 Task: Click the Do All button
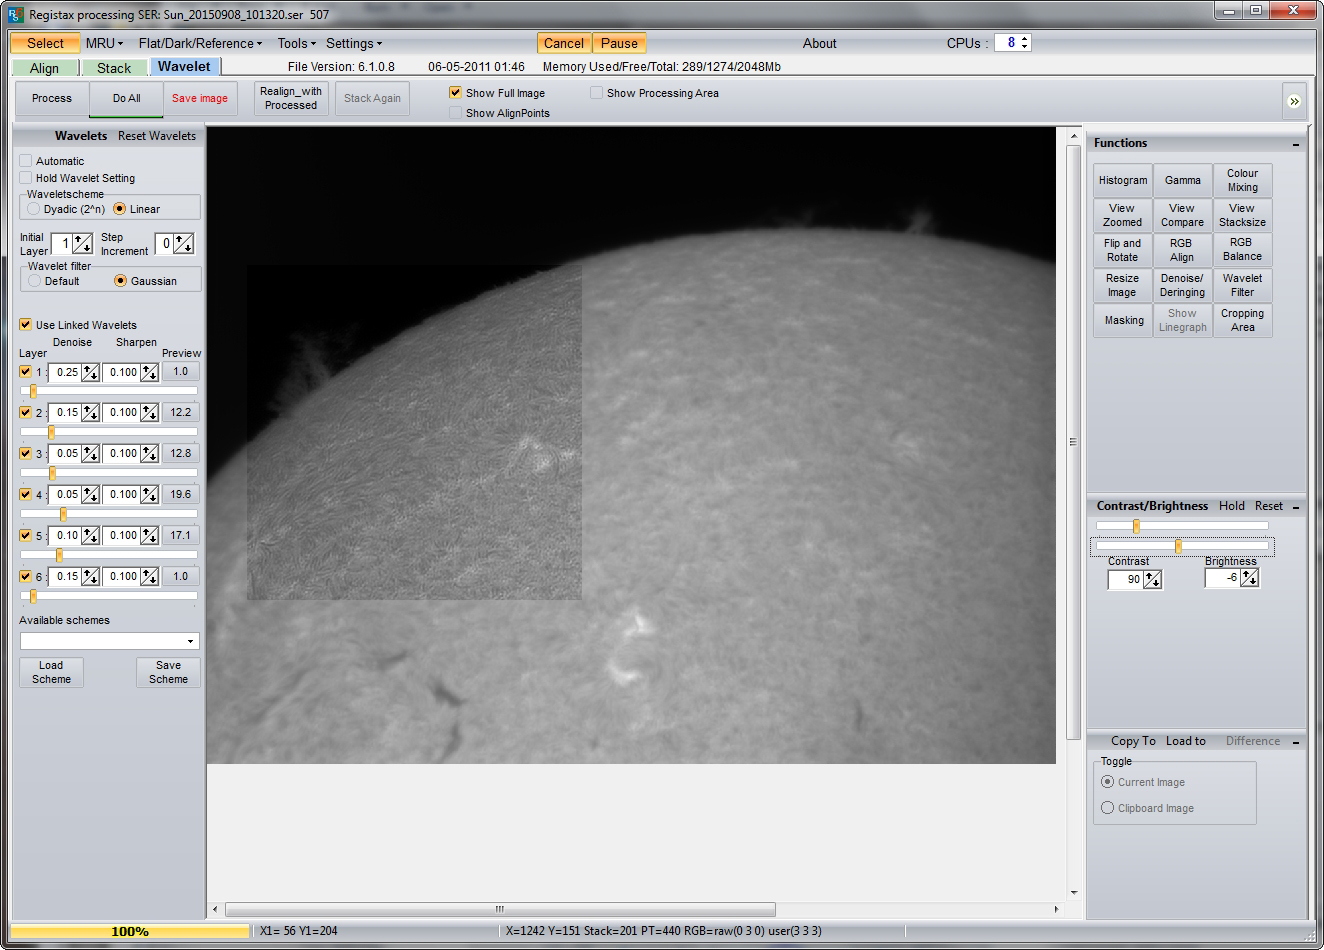coord(126,99)
